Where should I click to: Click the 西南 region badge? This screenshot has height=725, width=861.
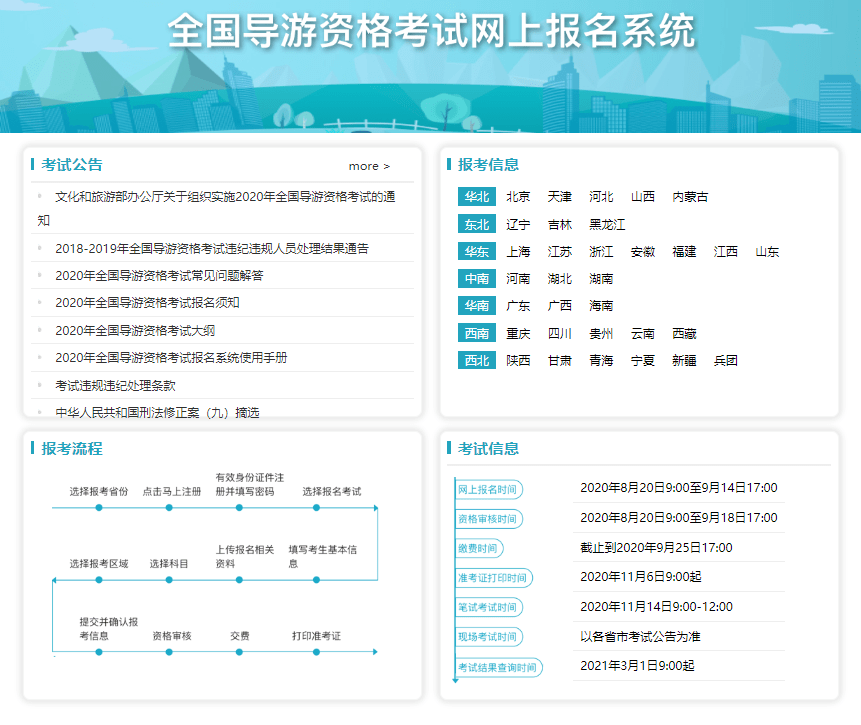476,333
